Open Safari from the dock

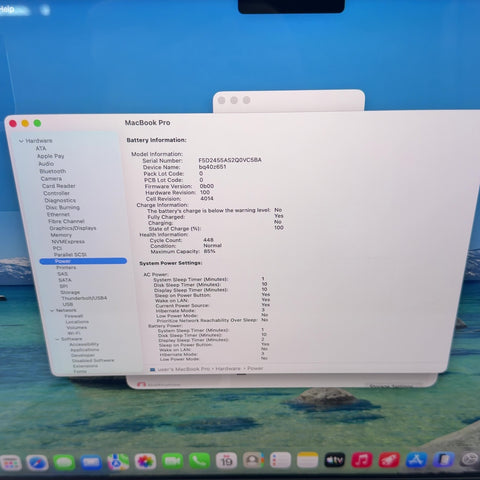[x=37, y=462]
